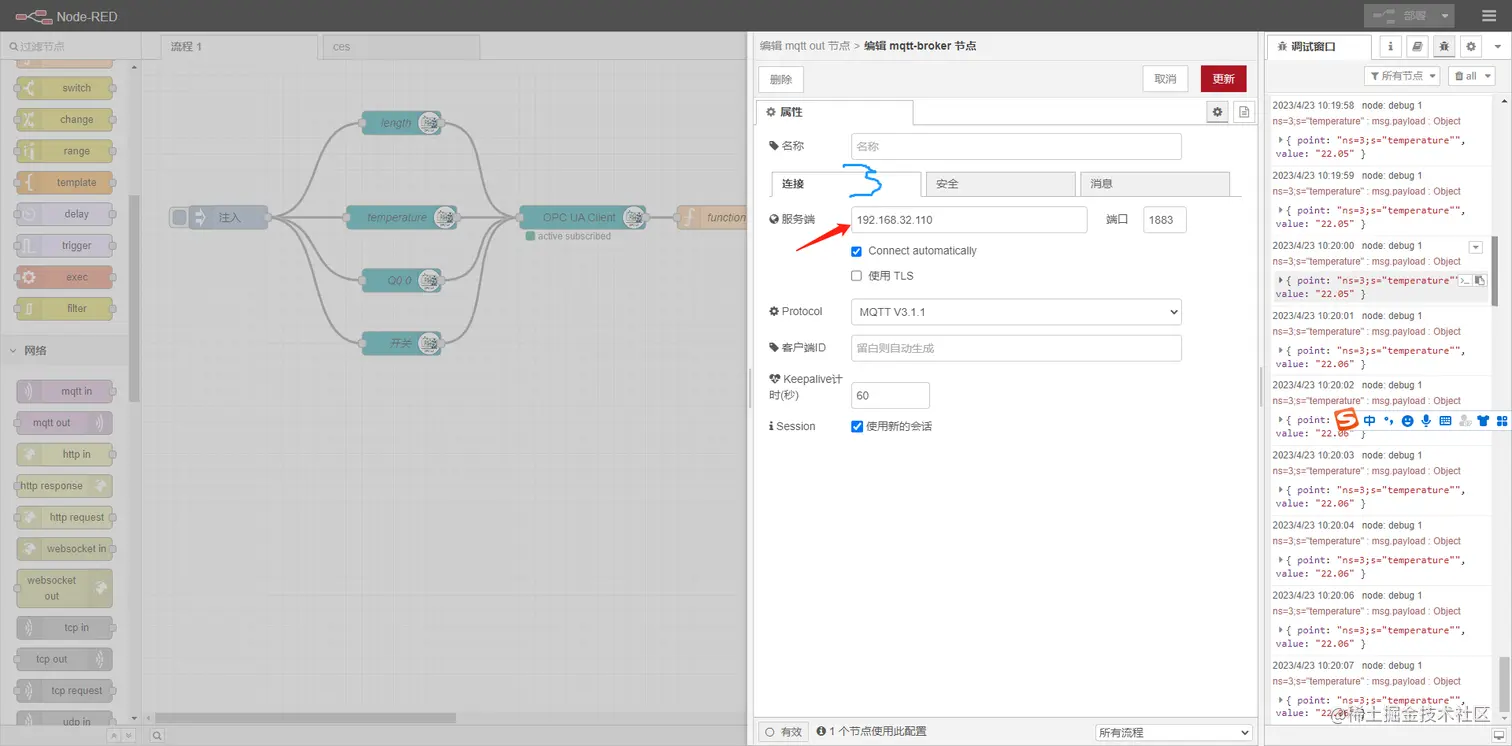Select the OPC UA Client node on canvas
The image size is (1512, 746).
pos(582,217)
